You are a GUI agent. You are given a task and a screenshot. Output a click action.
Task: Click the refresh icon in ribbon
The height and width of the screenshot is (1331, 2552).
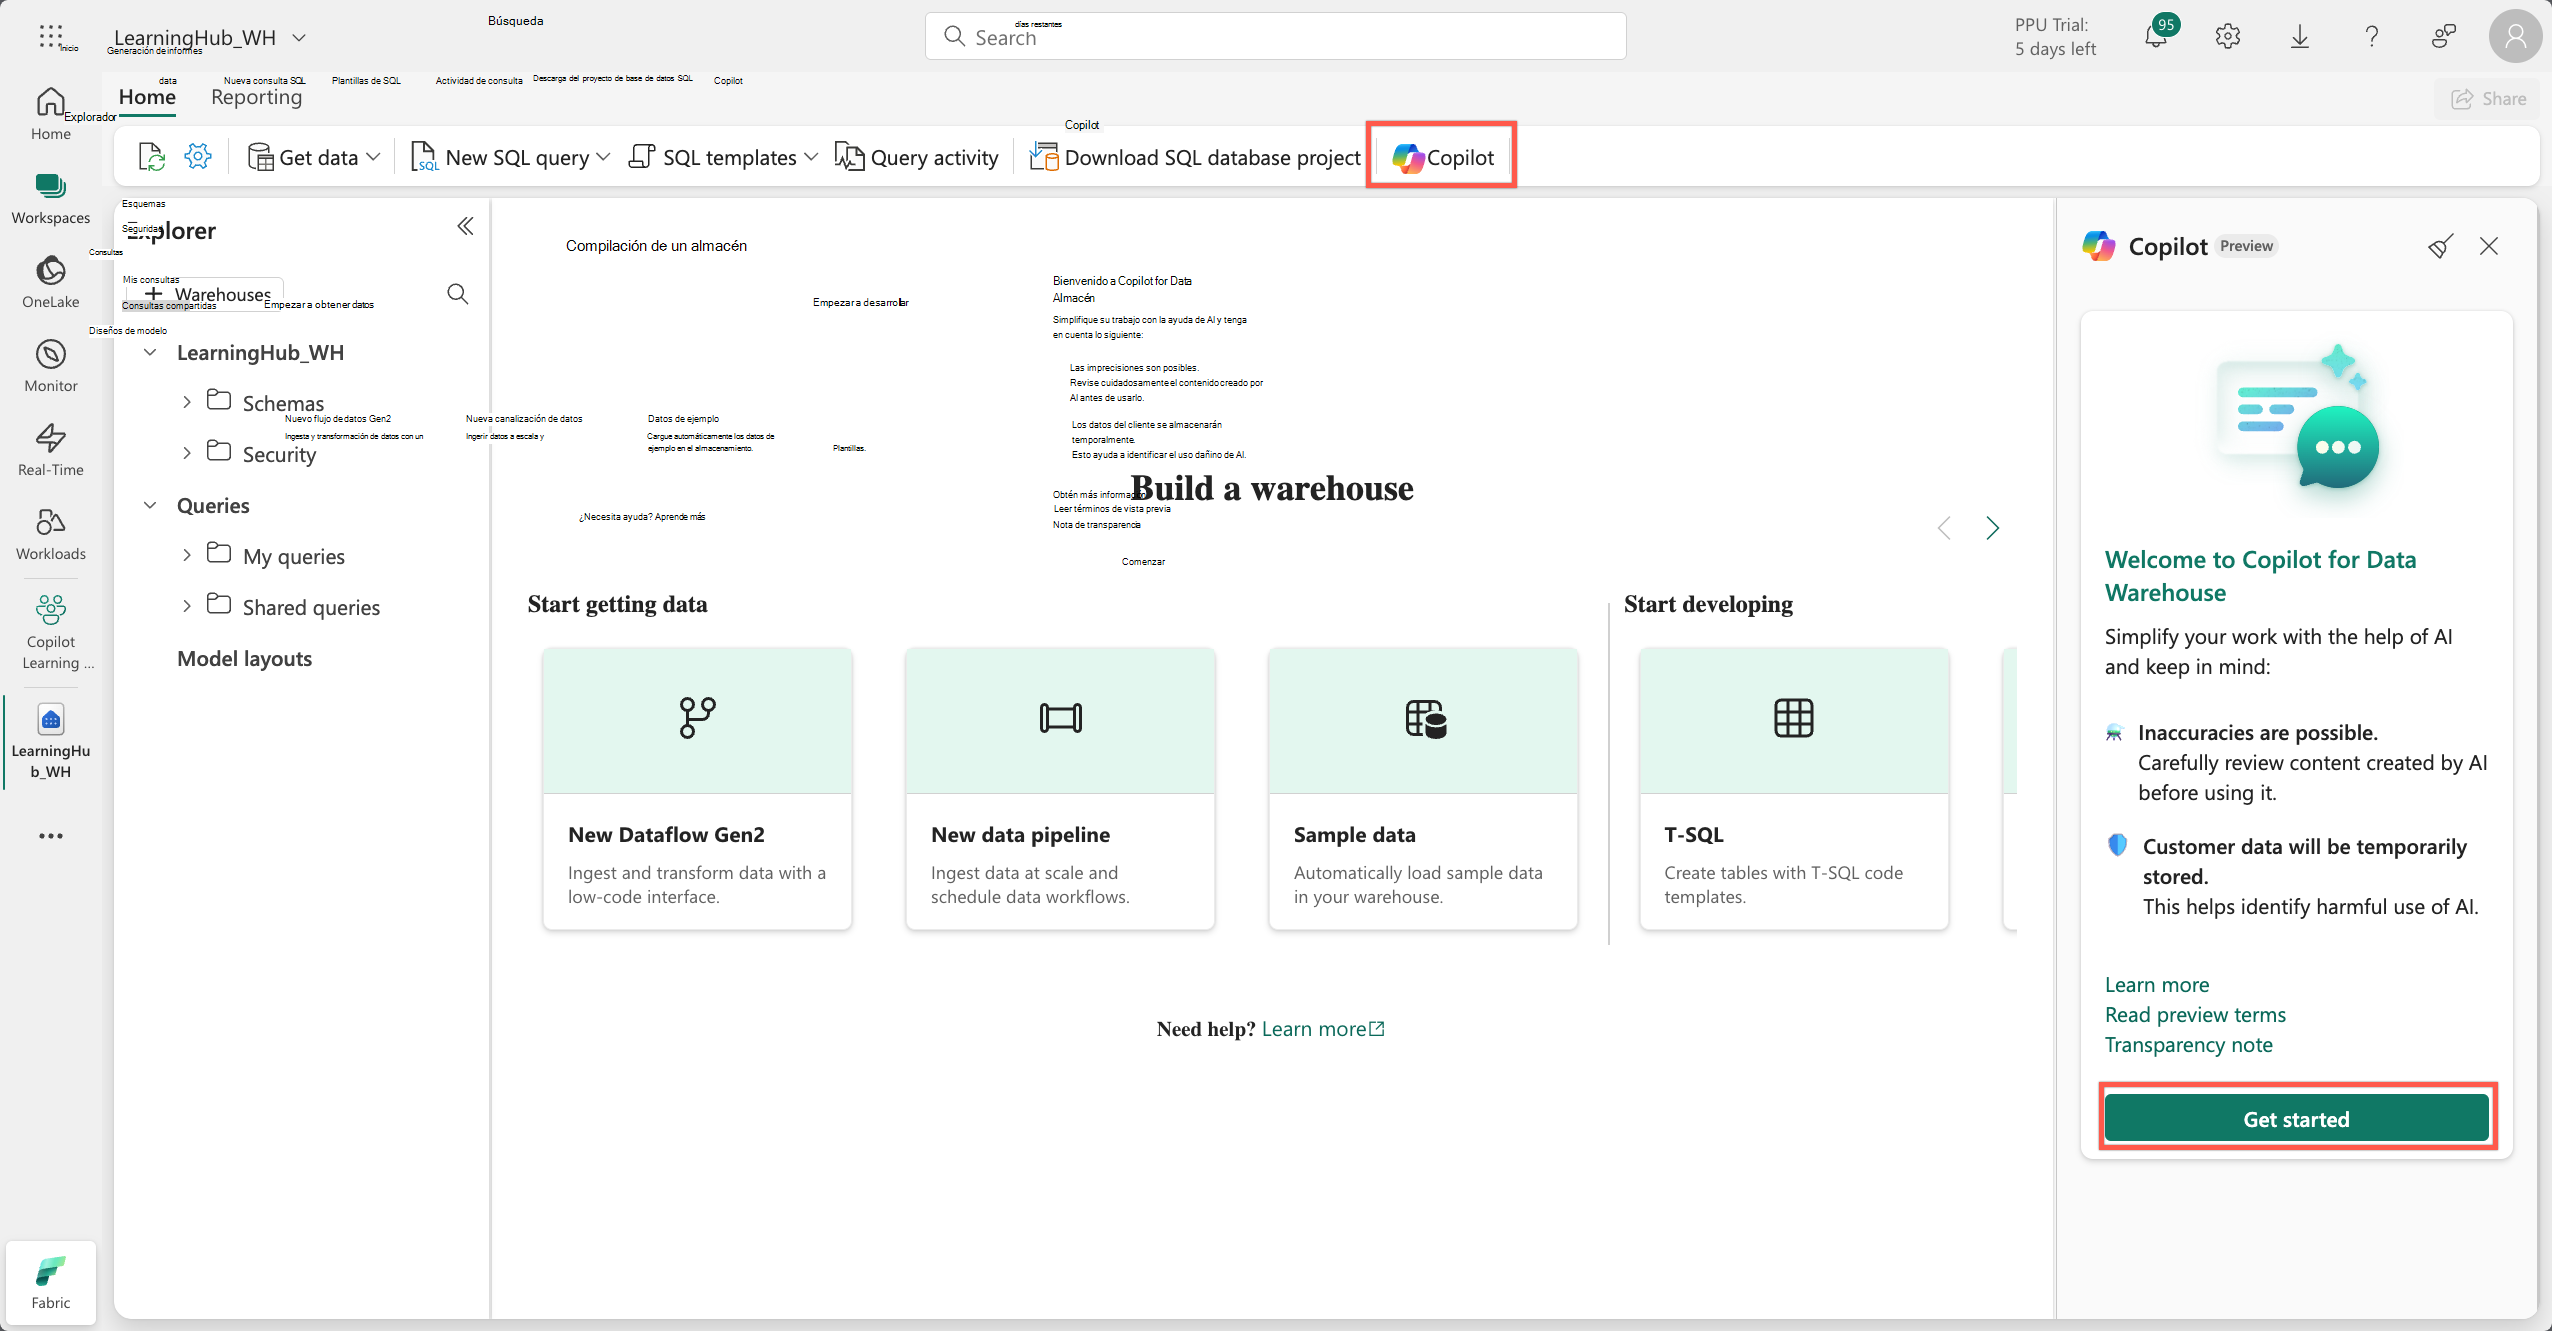[151, 157]
